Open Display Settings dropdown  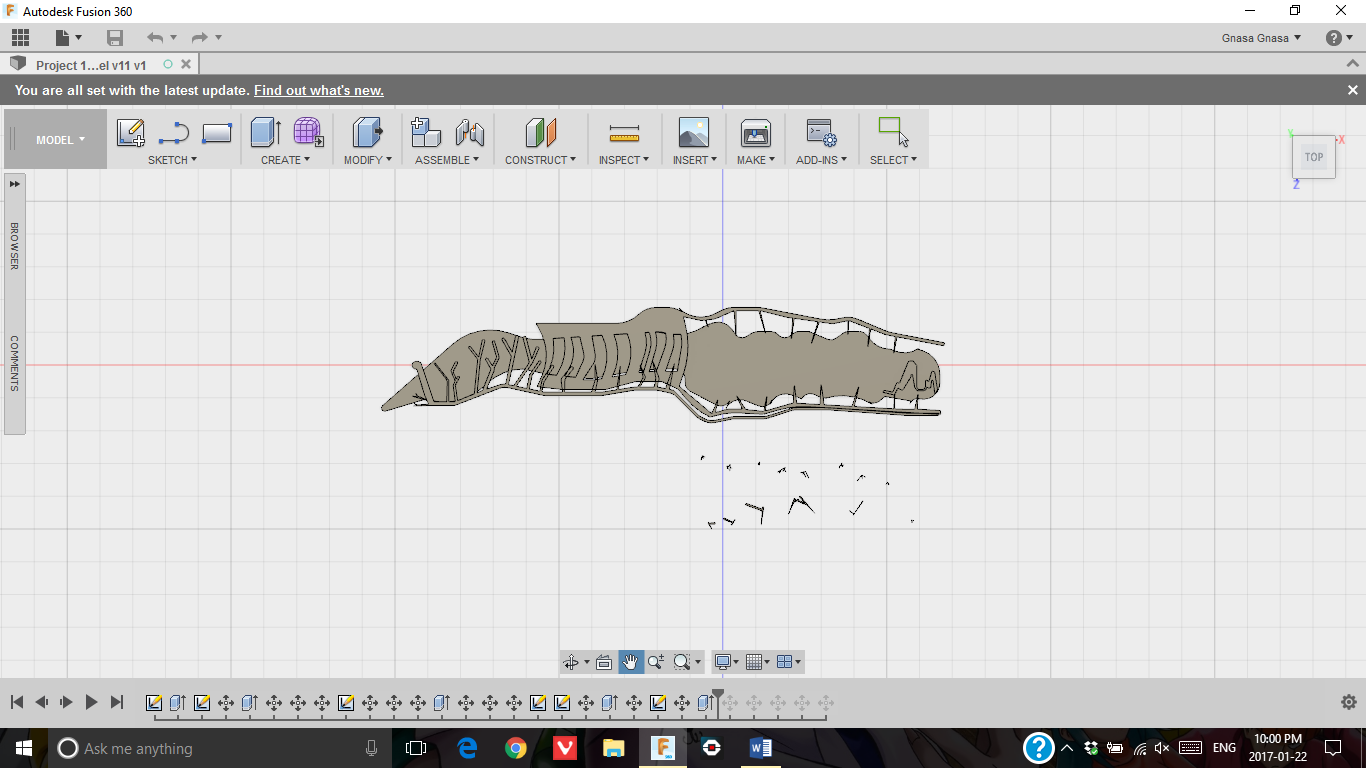726,662
